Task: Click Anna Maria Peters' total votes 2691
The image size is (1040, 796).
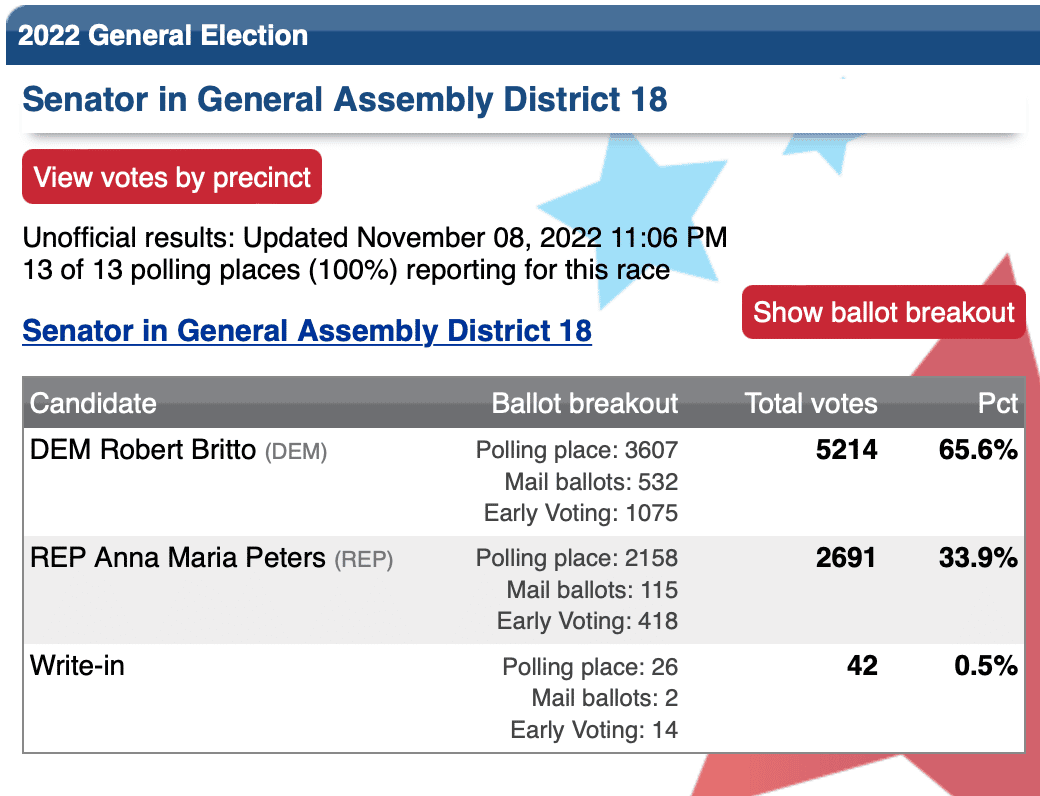Action: [846, 558]
